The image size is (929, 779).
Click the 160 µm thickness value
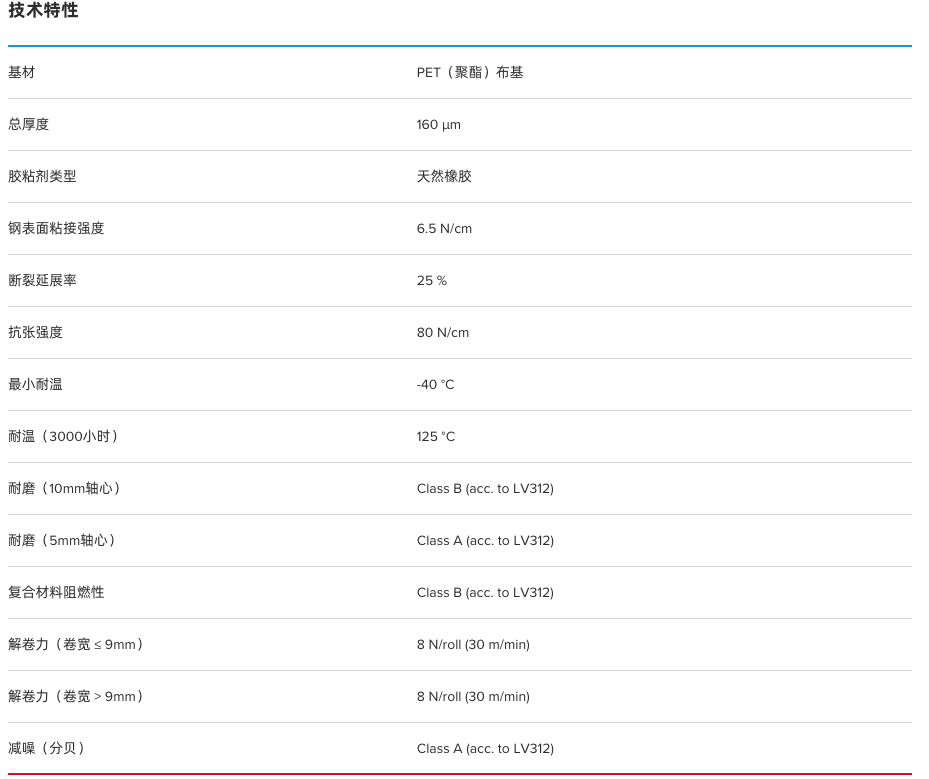click(438, 124)
